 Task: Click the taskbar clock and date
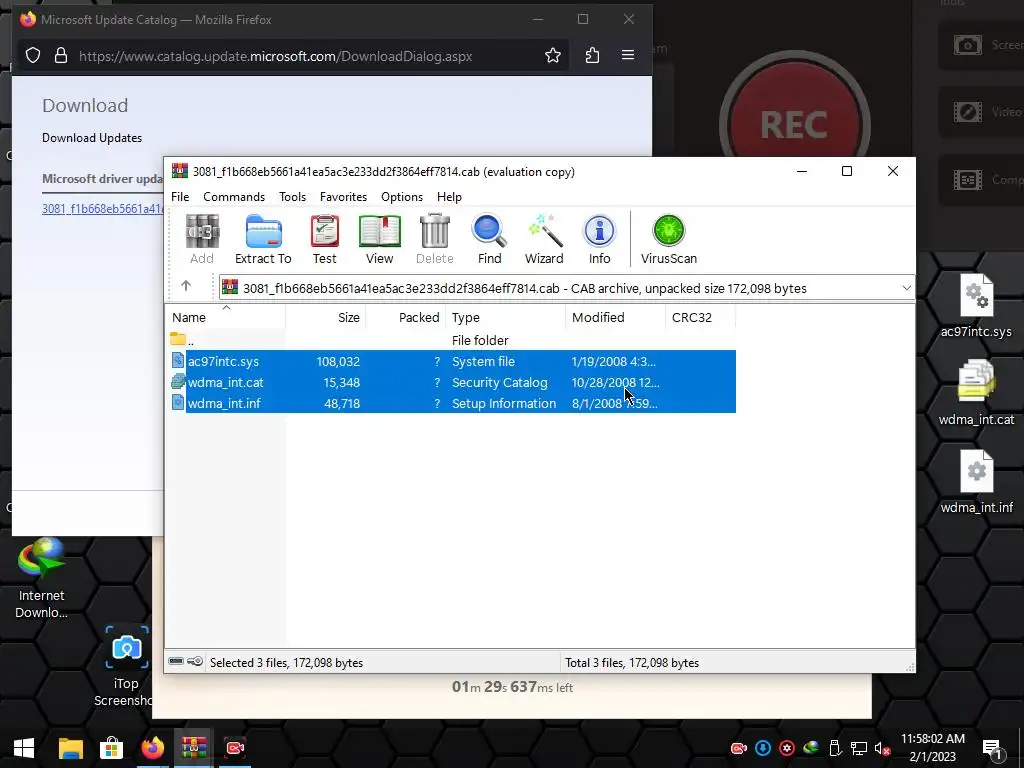(x=933, y=748)
